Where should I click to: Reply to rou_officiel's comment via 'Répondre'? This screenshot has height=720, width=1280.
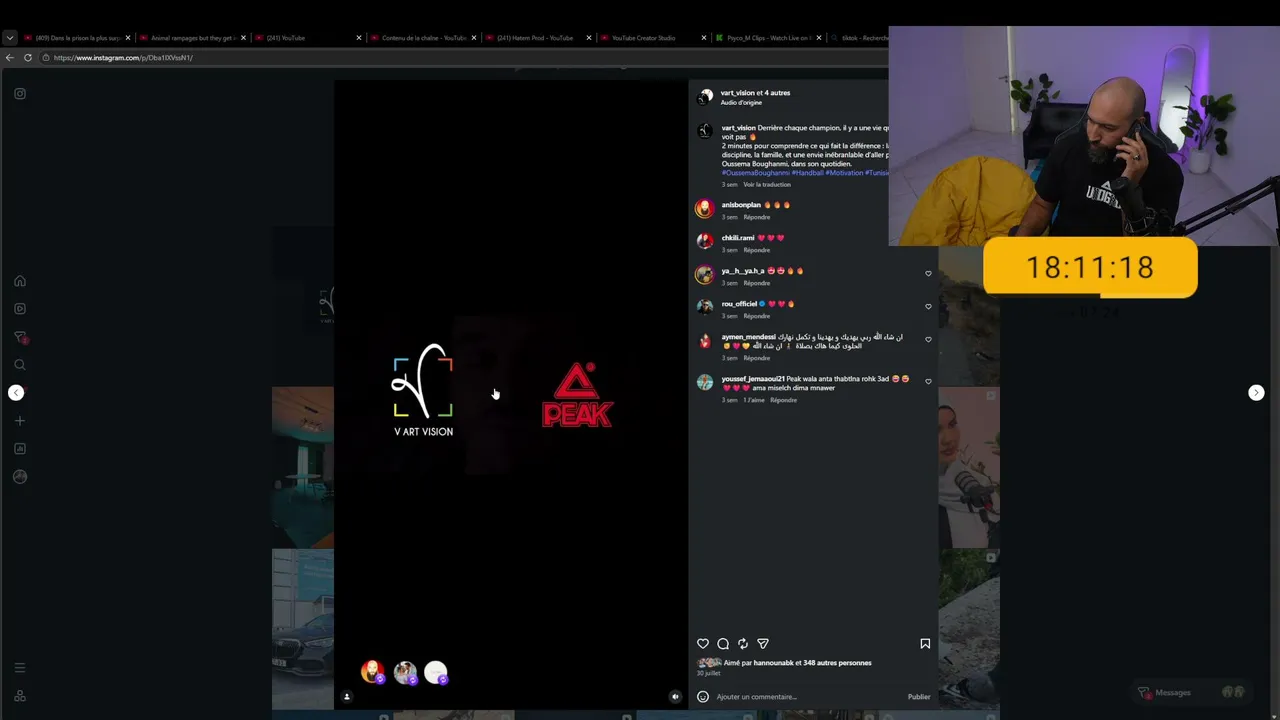pyautogui.click(x=757, y=316)
